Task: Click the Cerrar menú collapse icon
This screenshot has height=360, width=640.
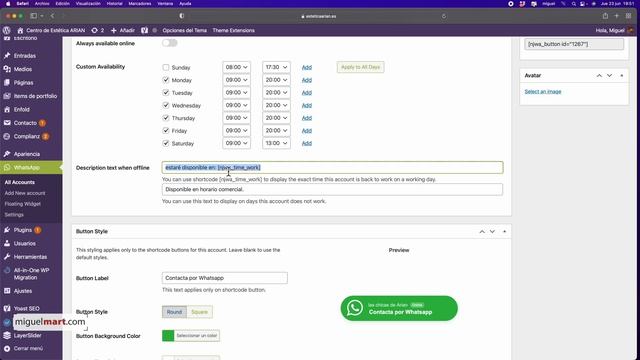Action: [x=7, y=349]
